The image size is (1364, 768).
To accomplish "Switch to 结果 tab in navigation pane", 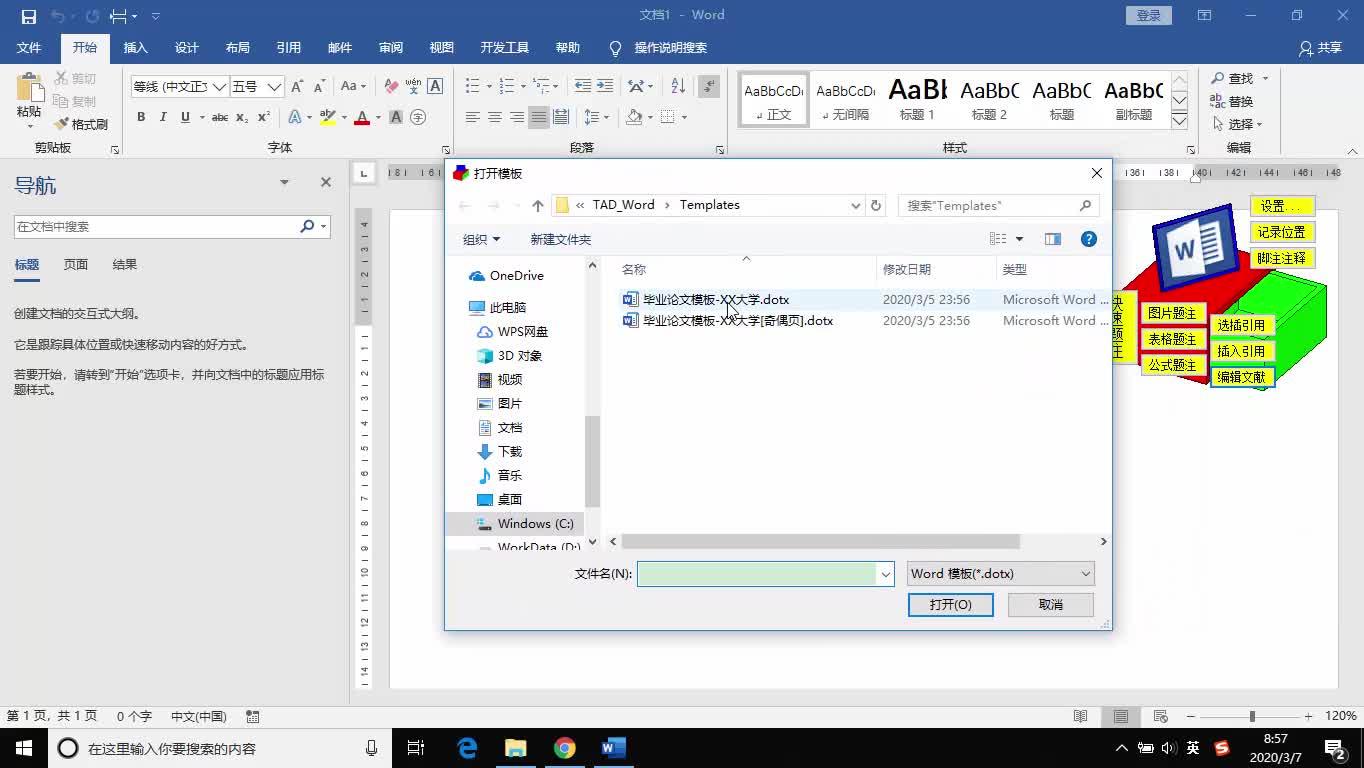I will (125, 264).
